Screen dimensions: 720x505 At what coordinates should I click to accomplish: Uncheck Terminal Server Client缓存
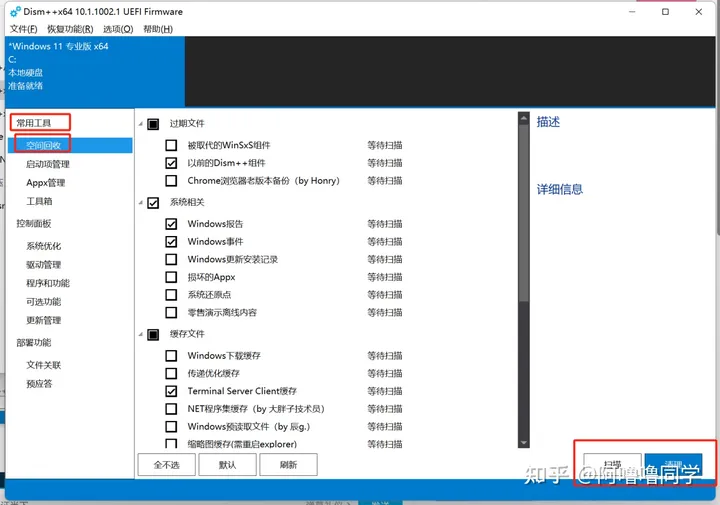click(171, 391)
